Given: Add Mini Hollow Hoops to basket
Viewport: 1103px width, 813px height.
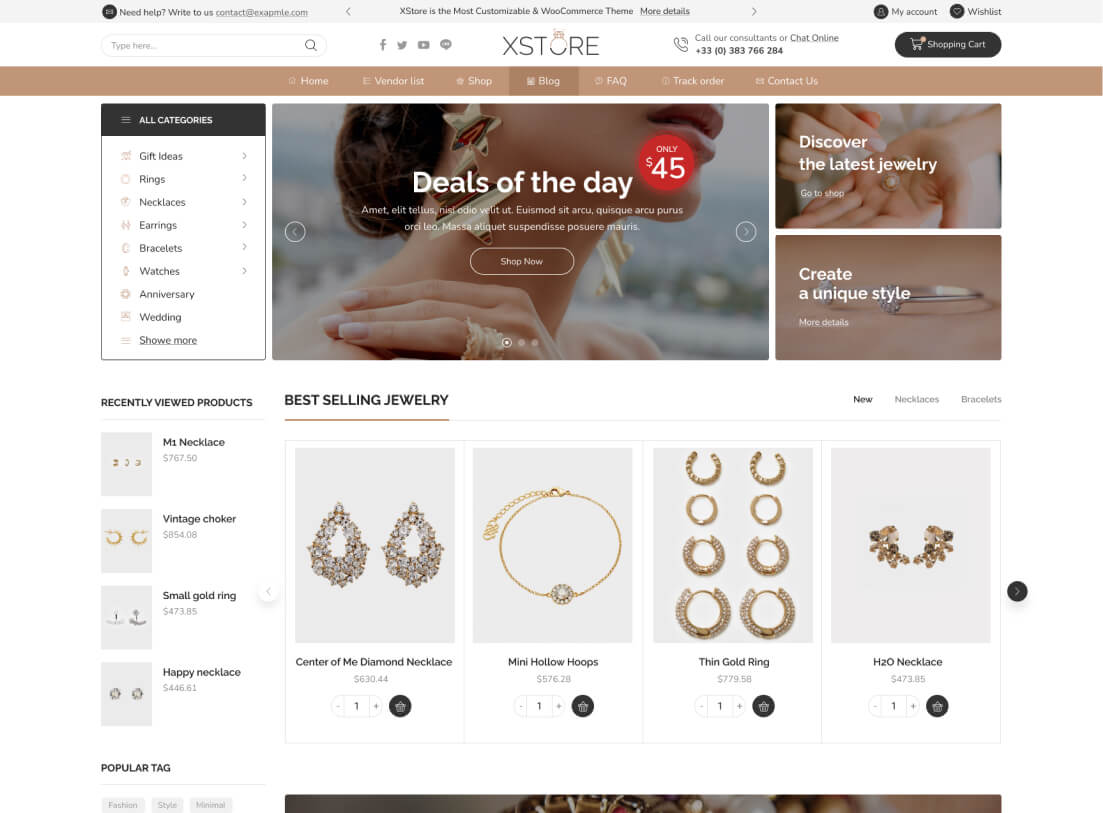Looking at the screenshot, I should (x=582, y=706).
